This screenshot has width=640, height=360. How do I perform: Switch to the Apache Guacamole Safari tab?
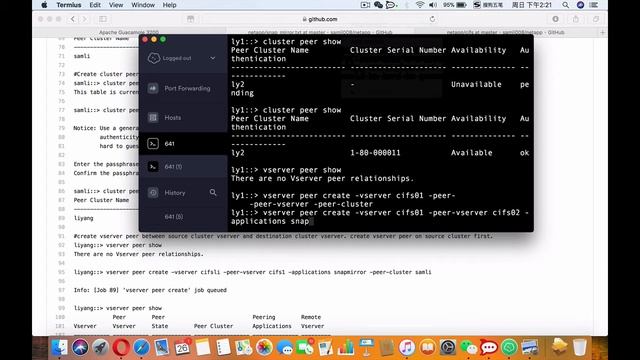tap(129, 32)
